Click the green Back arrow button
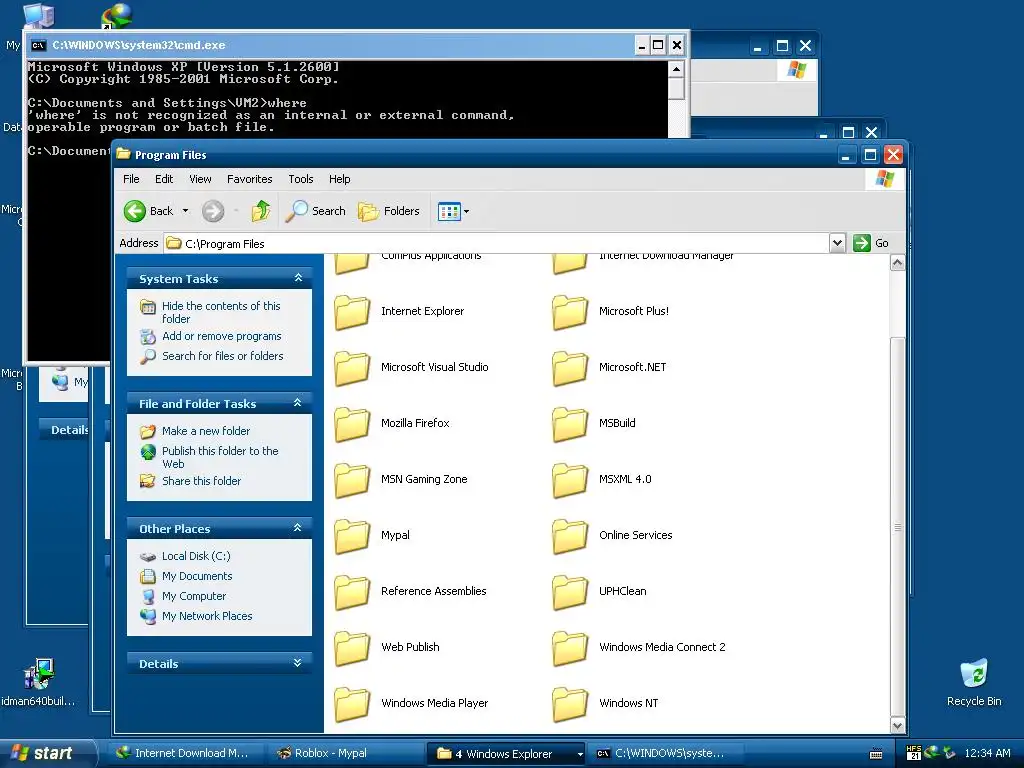Viewport: 1024px width, 768px height. pyautogui.click(x=135, y=211)
